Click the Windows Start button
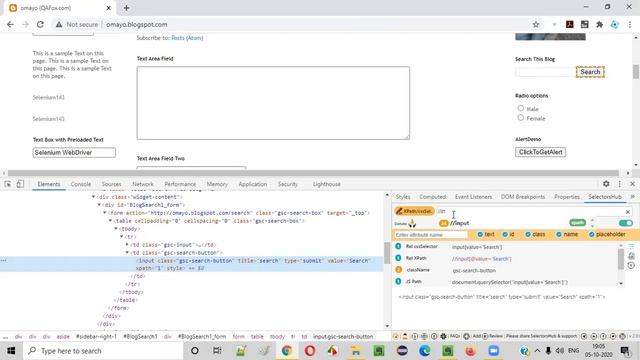Image resolution: width=640 pixels, height=360 pixels. [11, 351]
